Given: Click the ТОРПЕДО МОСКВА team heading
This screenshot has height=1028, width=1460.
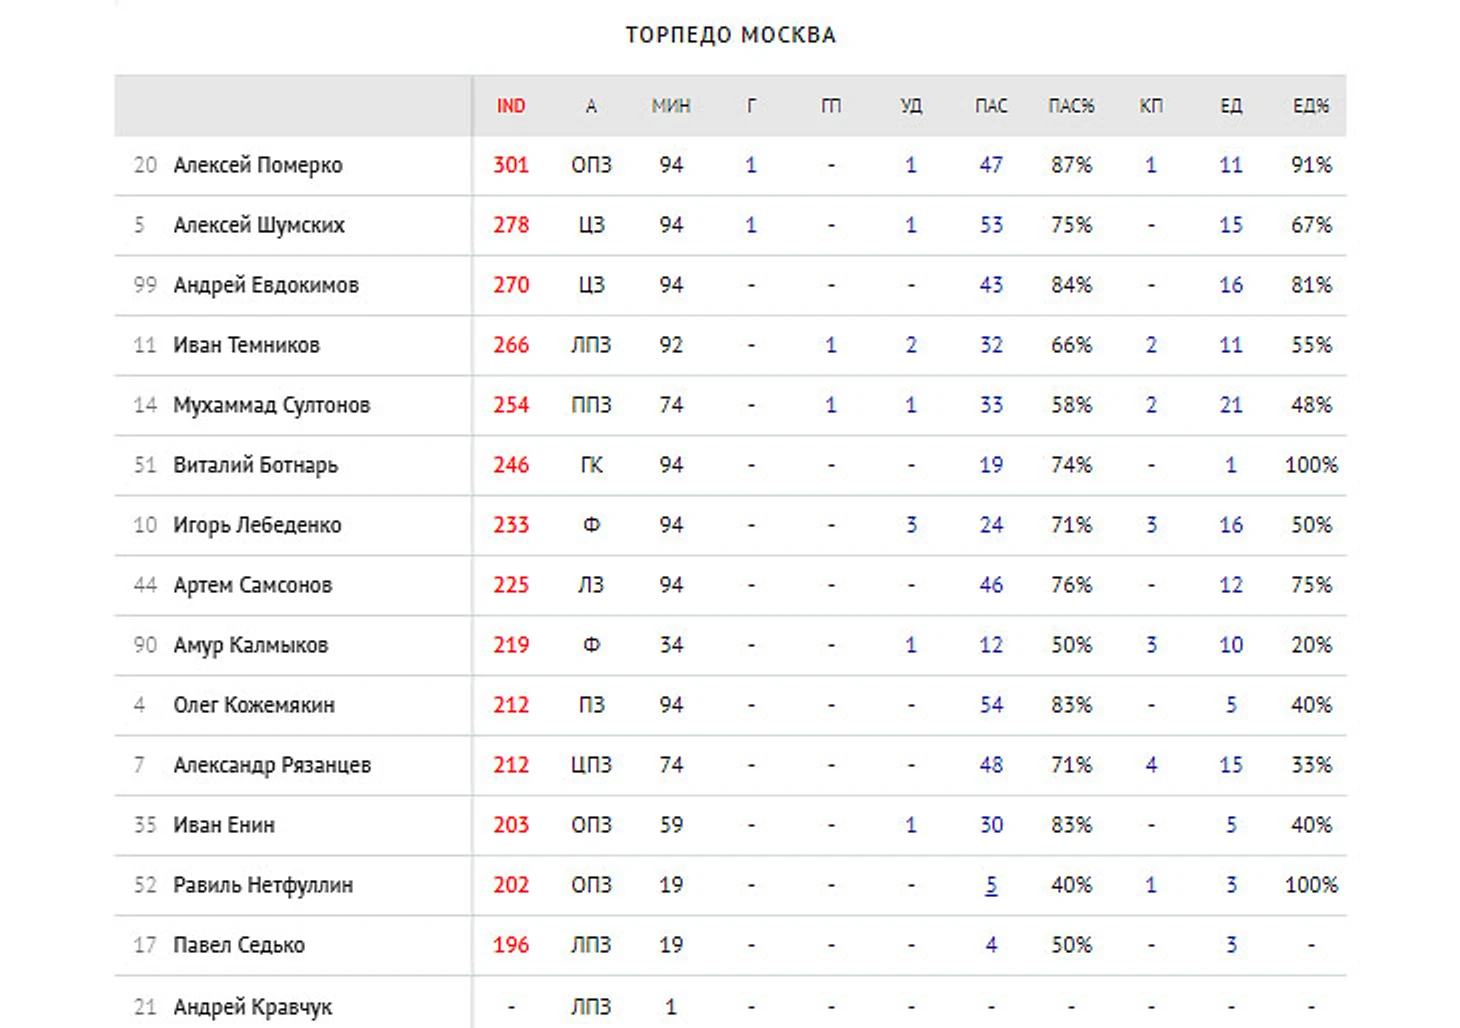Looking at the screenshot, I should point(731,35).
